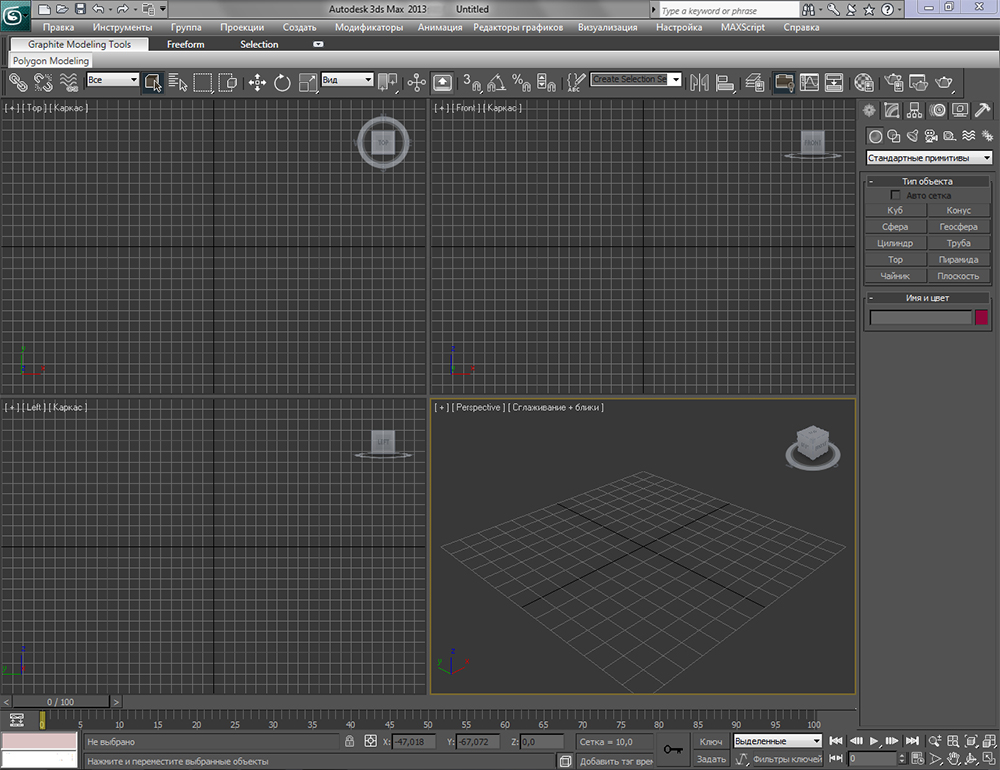The image size is (1000, 770).
Task: Click in the object name field
Action: [920, 317]
